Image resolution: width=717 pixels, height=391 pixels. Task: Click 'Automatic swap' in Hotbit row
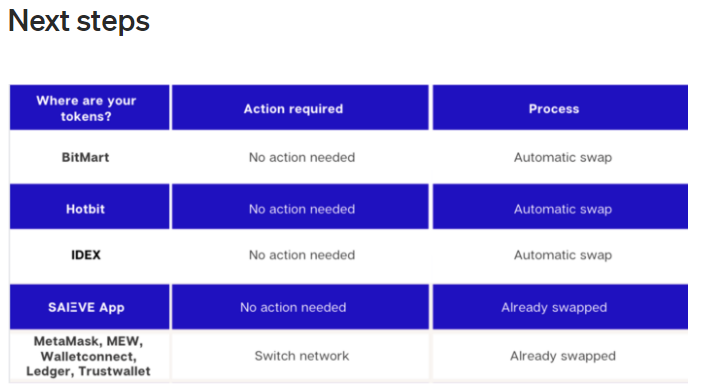[x=563, y=209]
